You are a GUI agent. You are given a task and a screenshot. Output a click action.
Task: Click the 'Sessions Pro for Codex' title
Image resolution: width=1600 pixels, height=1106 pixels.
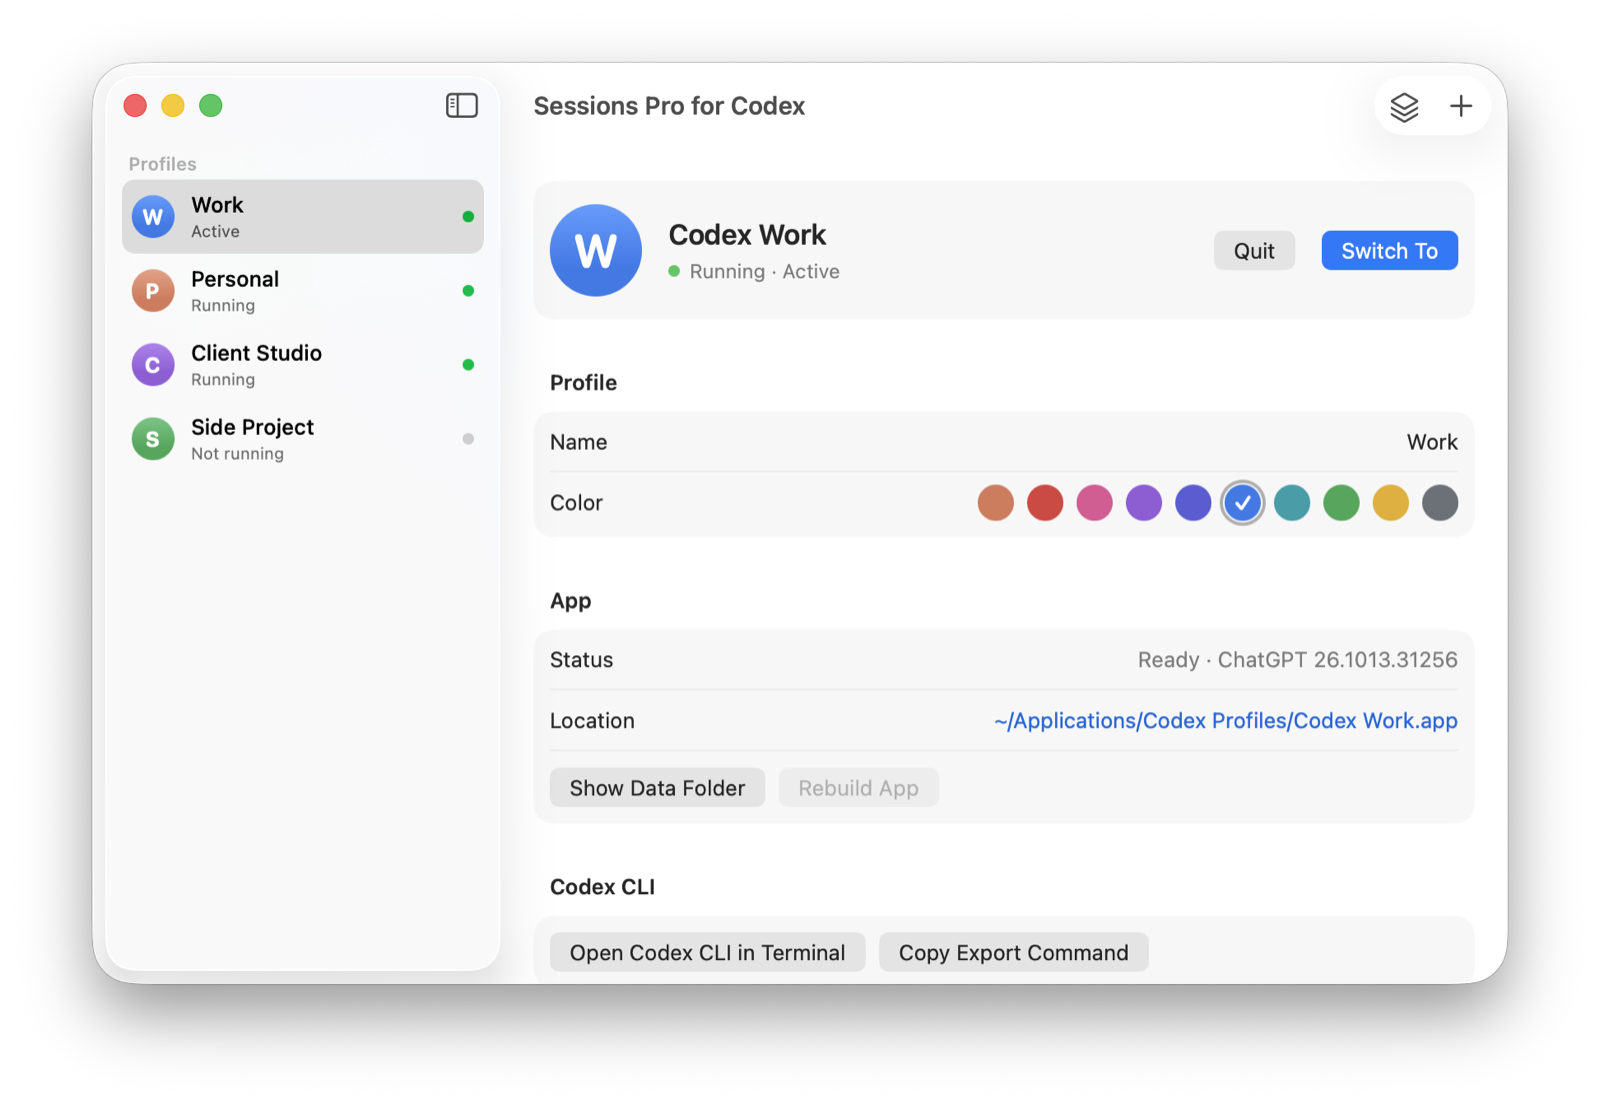point(669,106)
